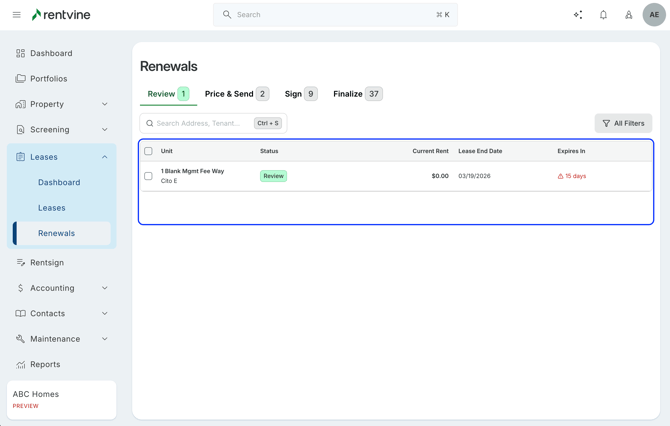The width and height of the screenshot is (670, 426).
Task: Check the box for 1 Blank Mgmt Fee Way
Action: (x=149, y=176)
